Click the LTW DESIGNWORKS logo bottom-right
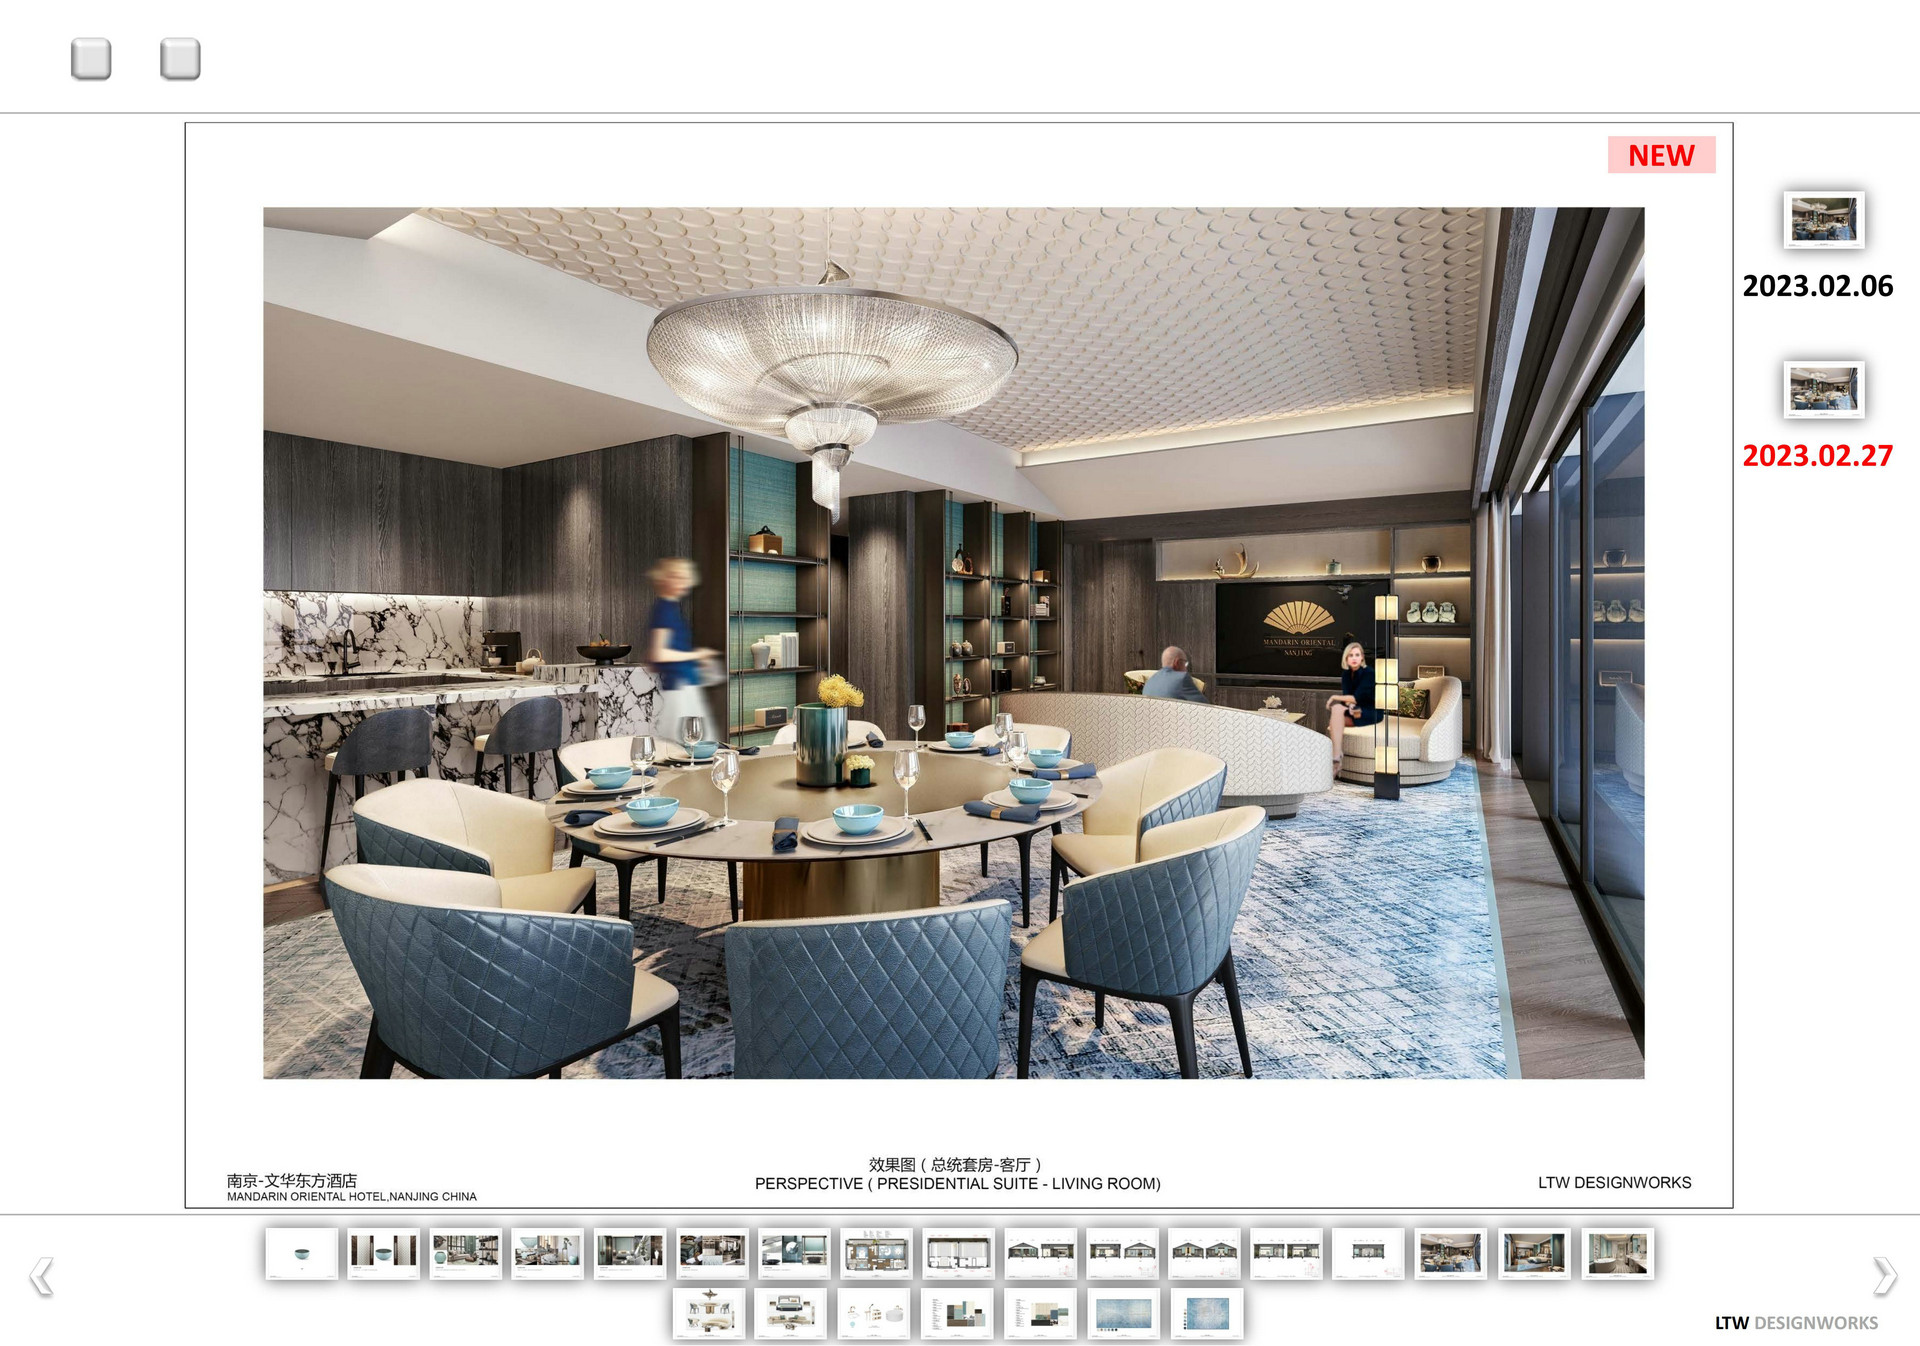The image size is (1920, 1346). [x=1796, y=1323]
